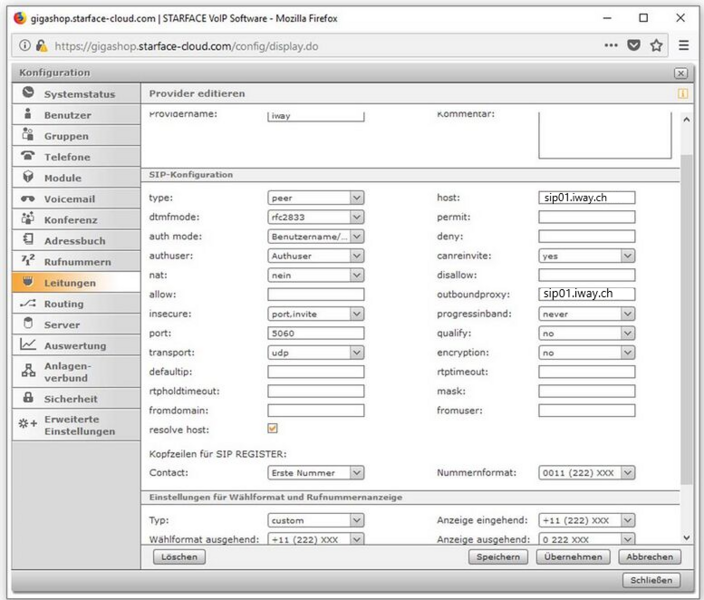The image size is (704, 600).
Task: Click the port field showing 5060
Action: 316,333
